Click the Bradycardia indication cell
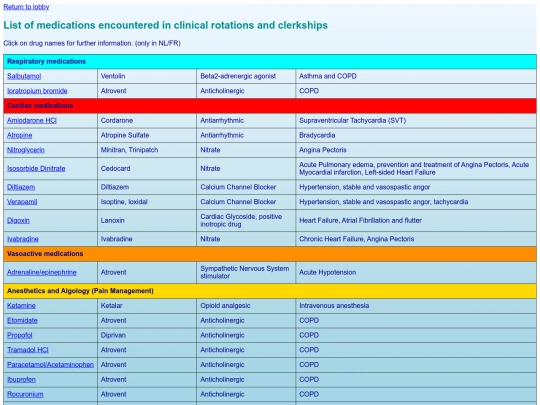 [x=416, y=135]
